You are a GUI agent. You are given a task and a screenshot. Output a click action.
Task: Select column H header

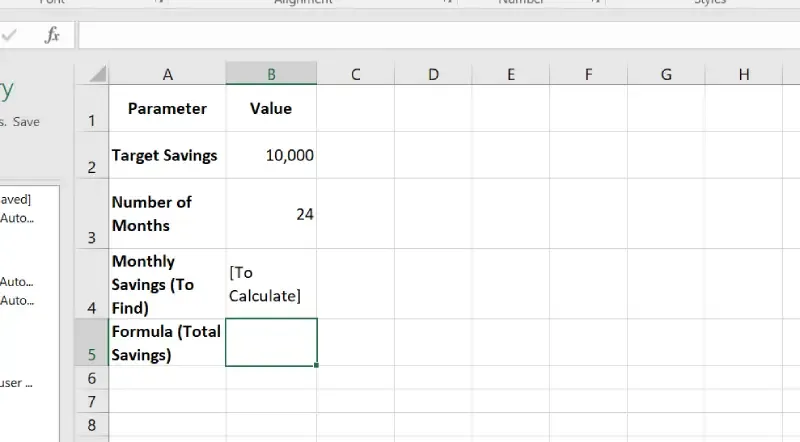(x=744, y=75)
